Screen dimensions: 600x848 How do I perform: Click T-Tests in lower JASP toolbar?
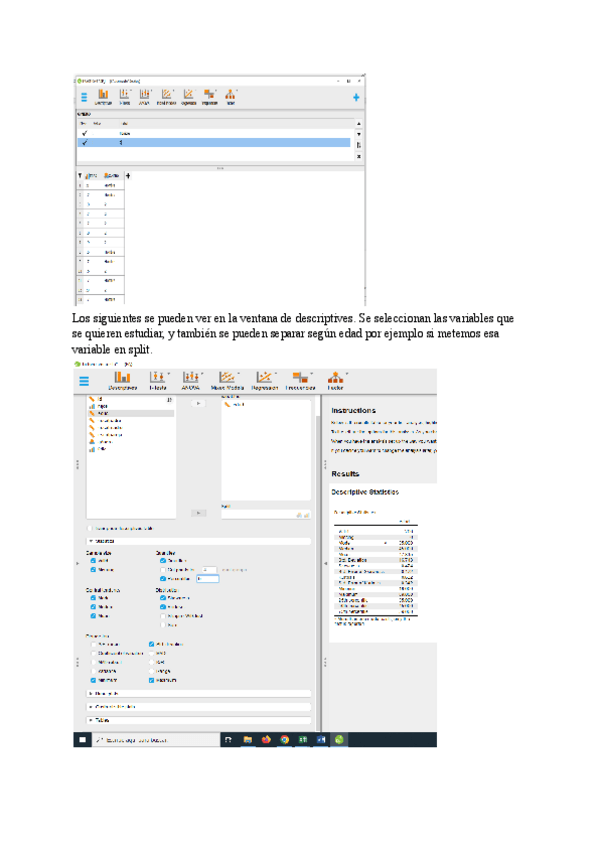point(157,381)
